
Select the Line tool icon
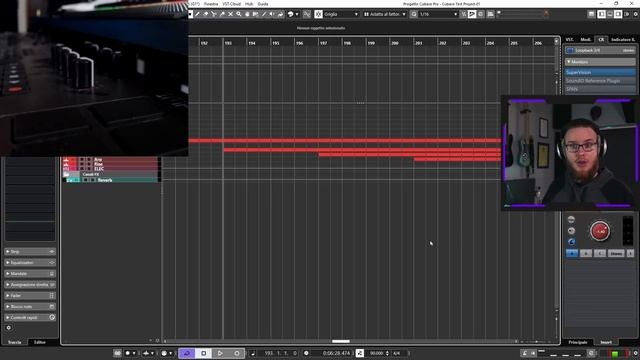click(x=264, y=14)
